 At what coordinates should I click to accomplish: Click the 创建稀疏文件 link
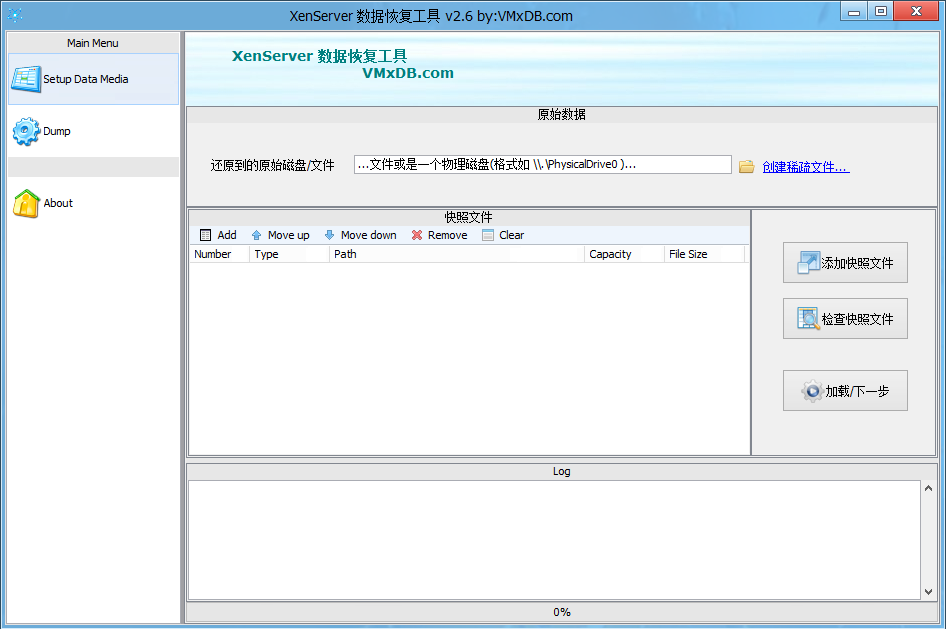tap(805, 167)
